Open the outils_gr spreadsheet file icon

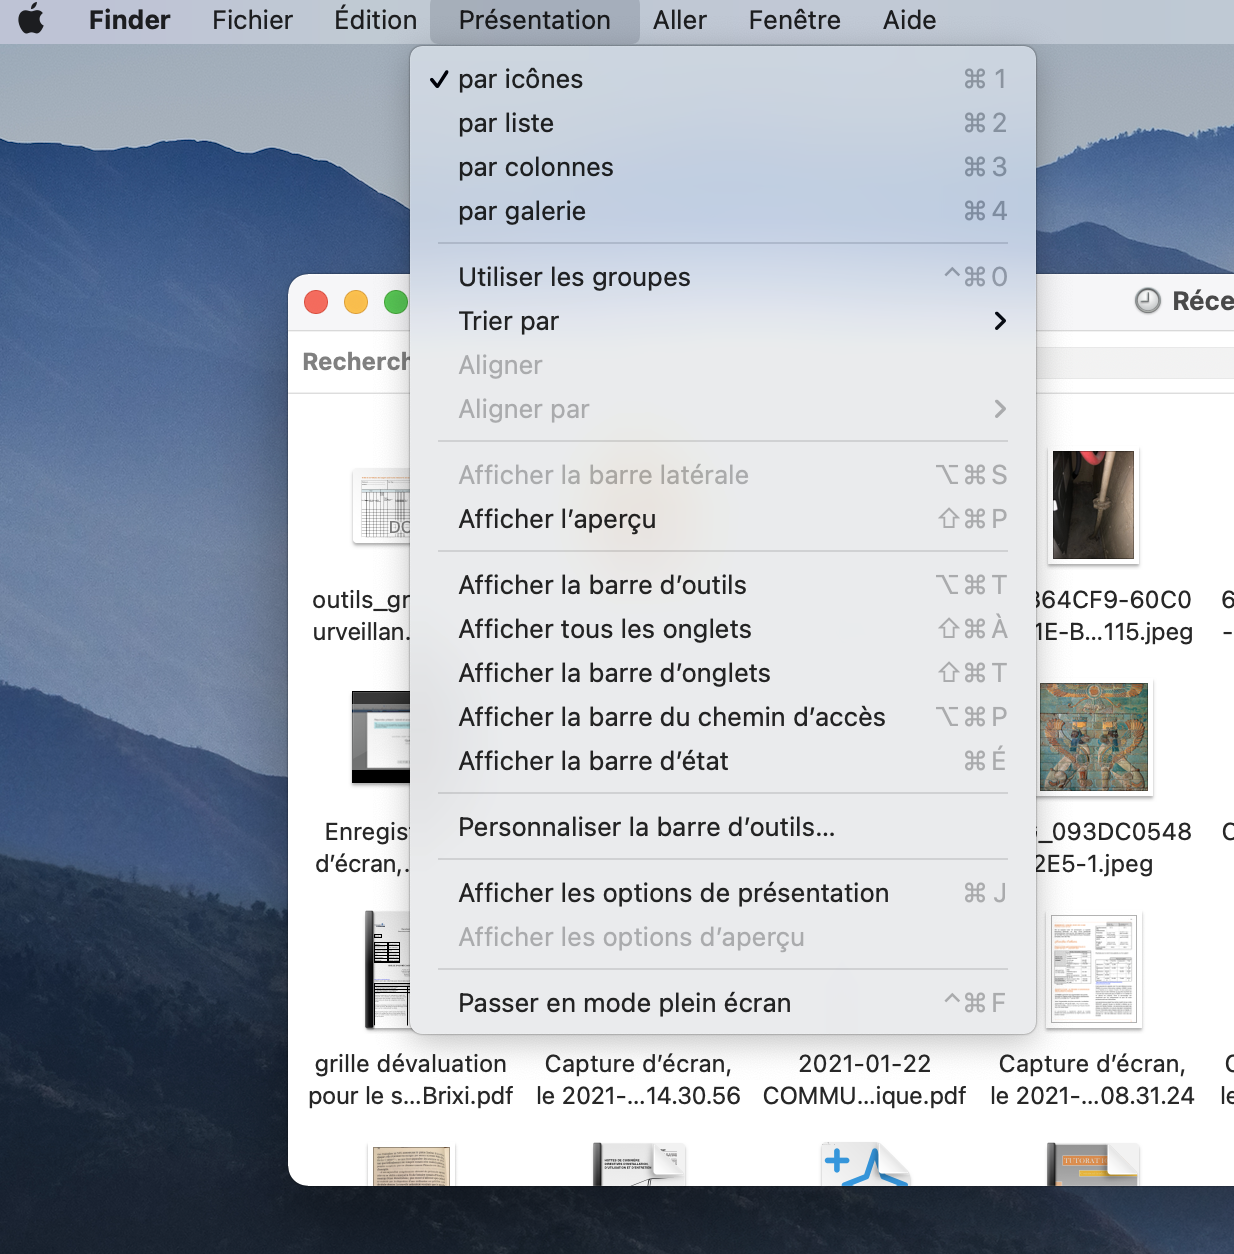383,507
